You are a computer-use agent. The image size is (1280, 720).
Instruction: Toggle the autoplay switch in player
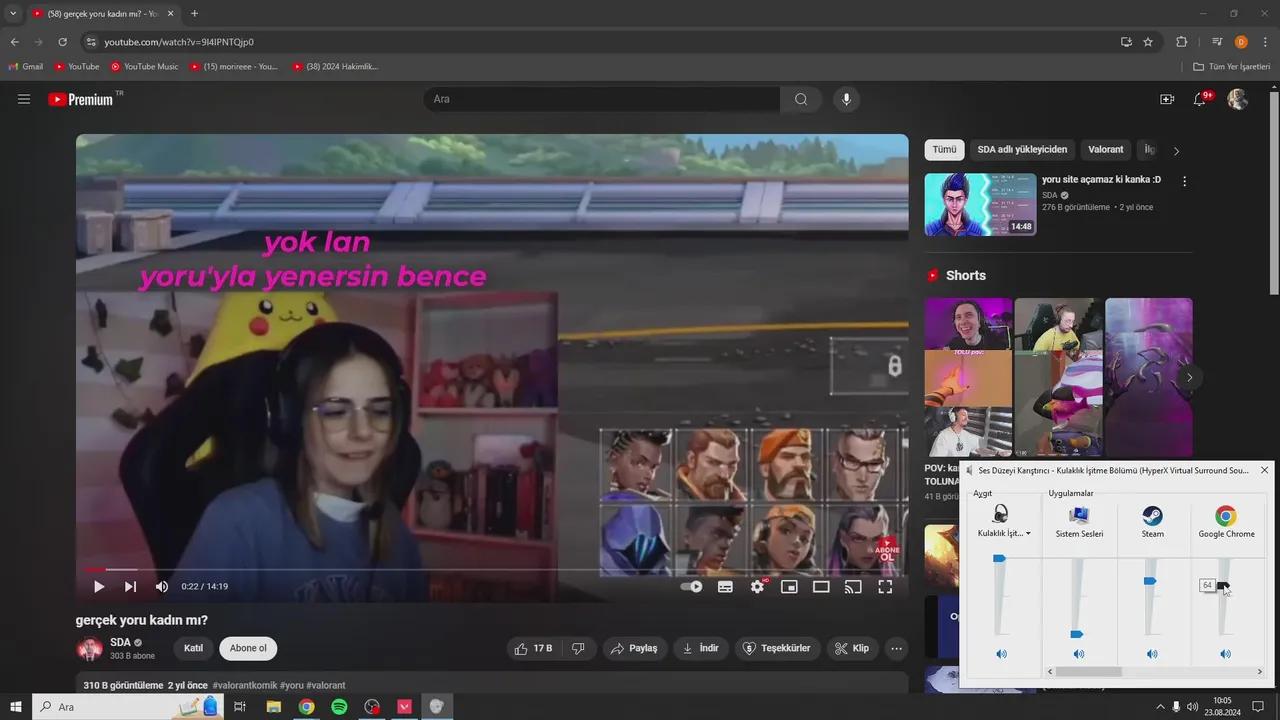(691, 587)
